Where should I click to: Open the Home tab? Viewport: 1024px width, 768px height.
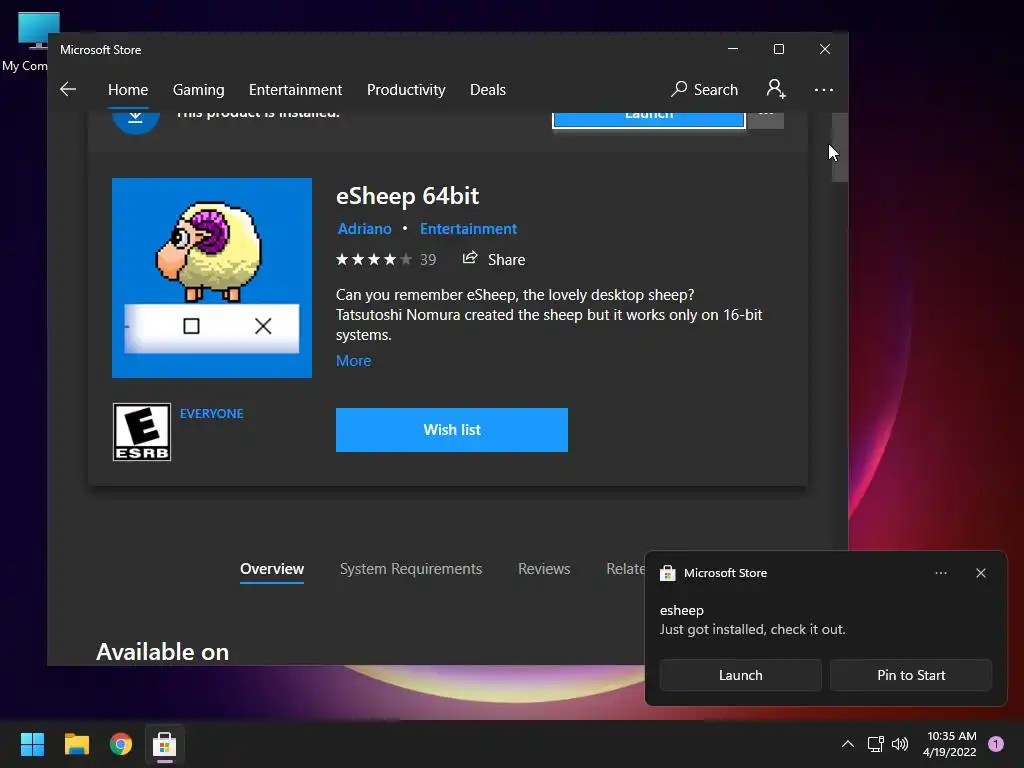(x=128, y=89)
